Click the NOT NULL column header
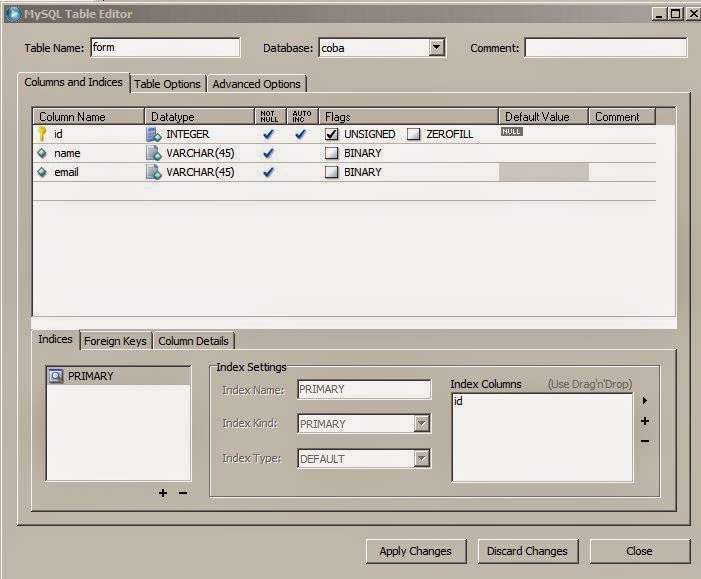The width and height of the screenshot is (701, 579). tap(270, 117)
